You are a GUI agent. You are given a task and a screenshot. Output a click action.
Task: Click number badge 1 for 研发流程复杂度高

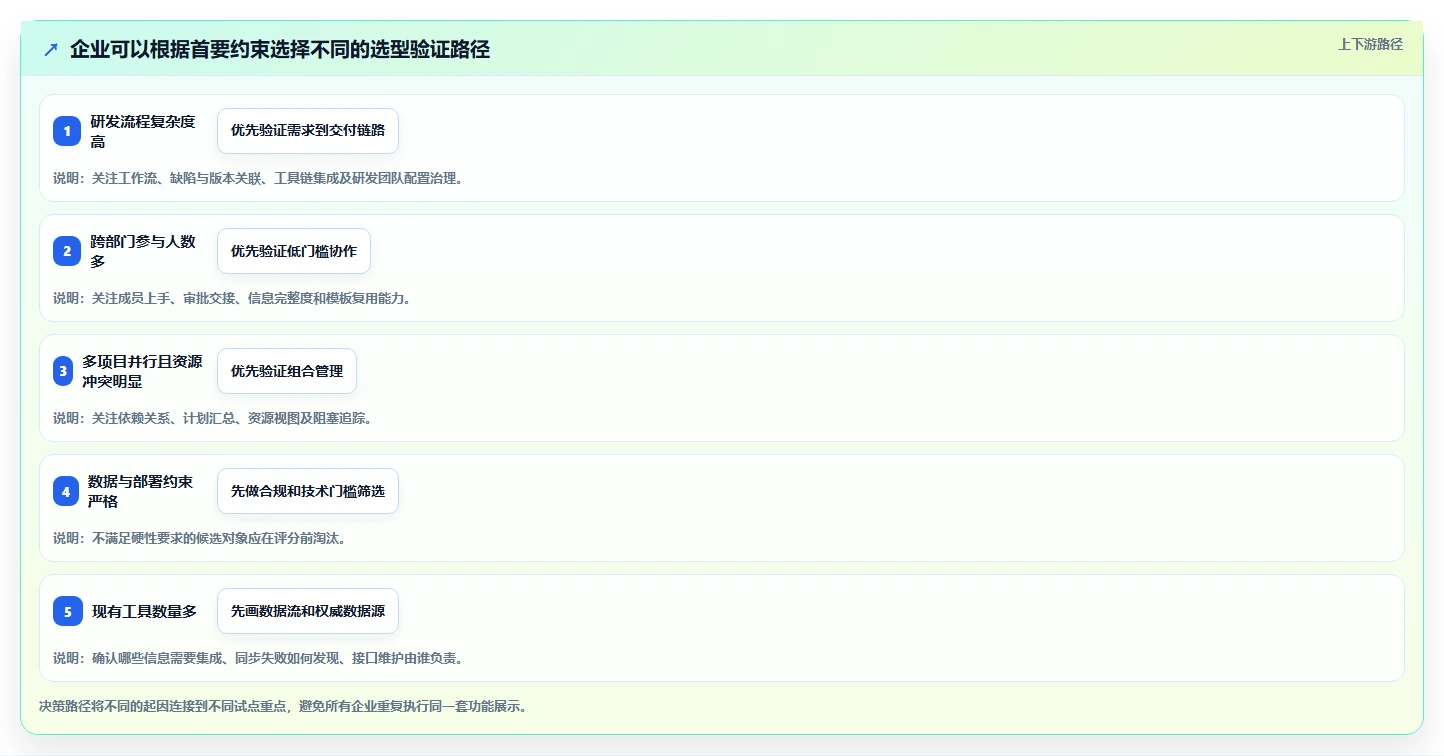(67, 131)
